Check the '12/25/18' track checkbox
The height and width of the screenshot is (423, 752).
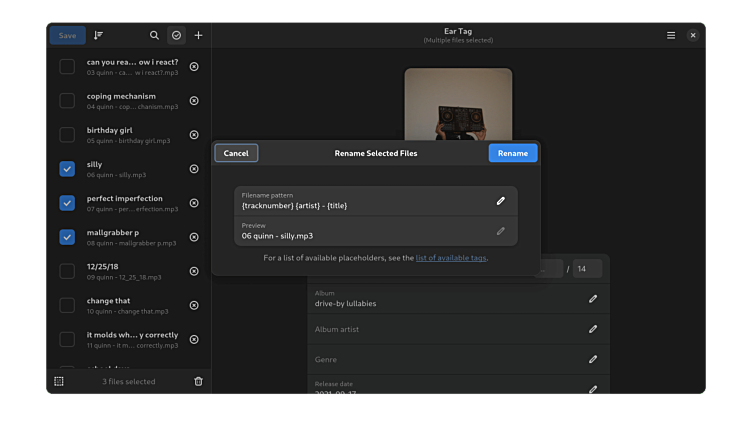[67, 271]
